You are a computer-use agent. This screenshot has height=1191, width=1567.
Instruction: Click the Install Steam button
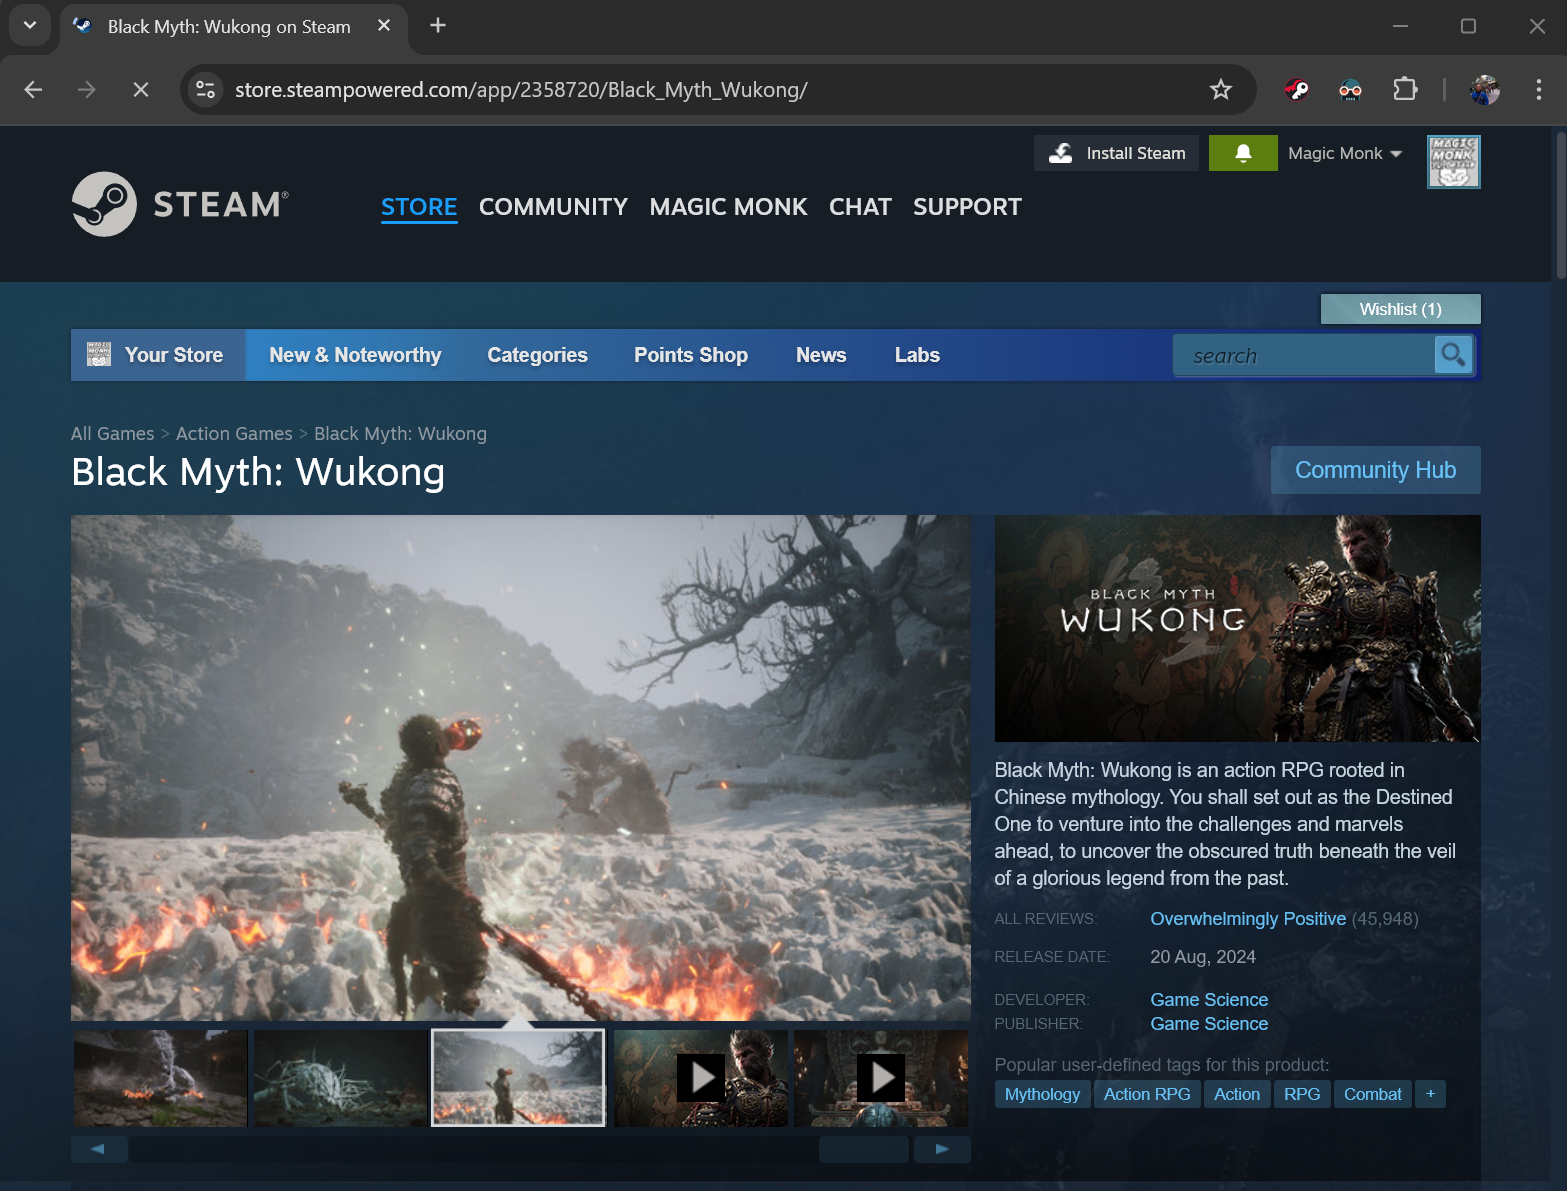pyautogui.click(x=1116, y=153)
